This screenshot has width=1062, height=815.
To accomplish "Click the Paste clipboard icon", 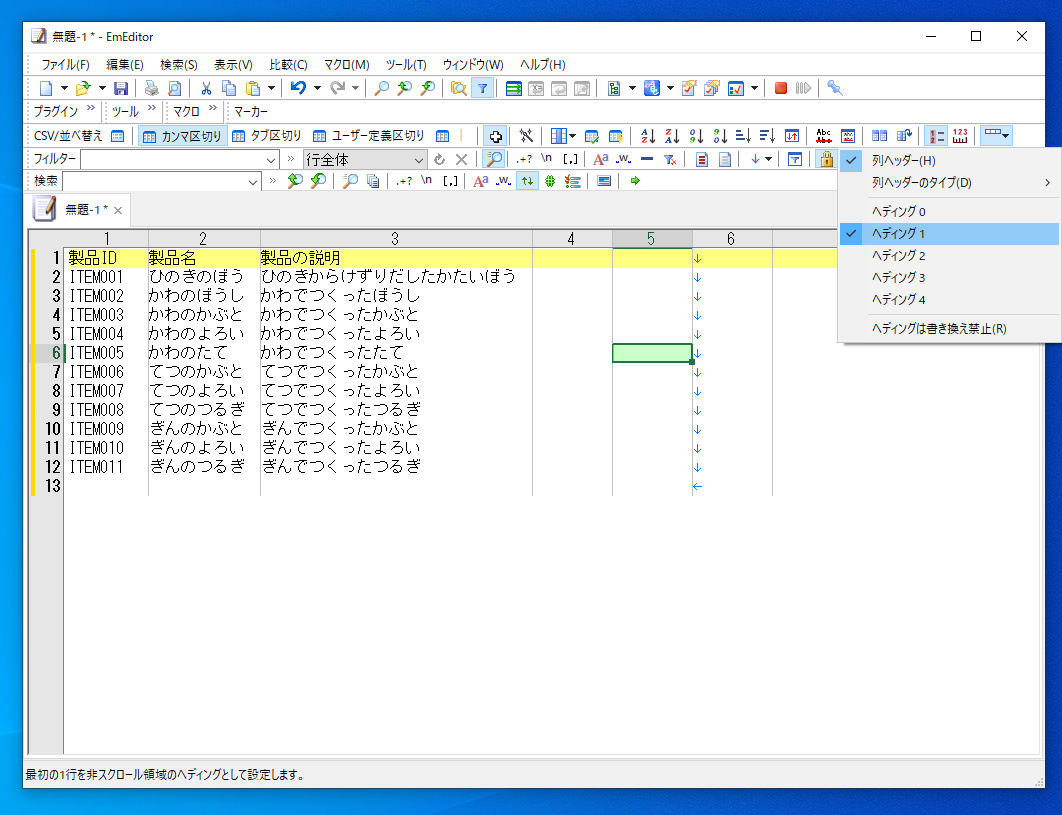I will (253, 89).
